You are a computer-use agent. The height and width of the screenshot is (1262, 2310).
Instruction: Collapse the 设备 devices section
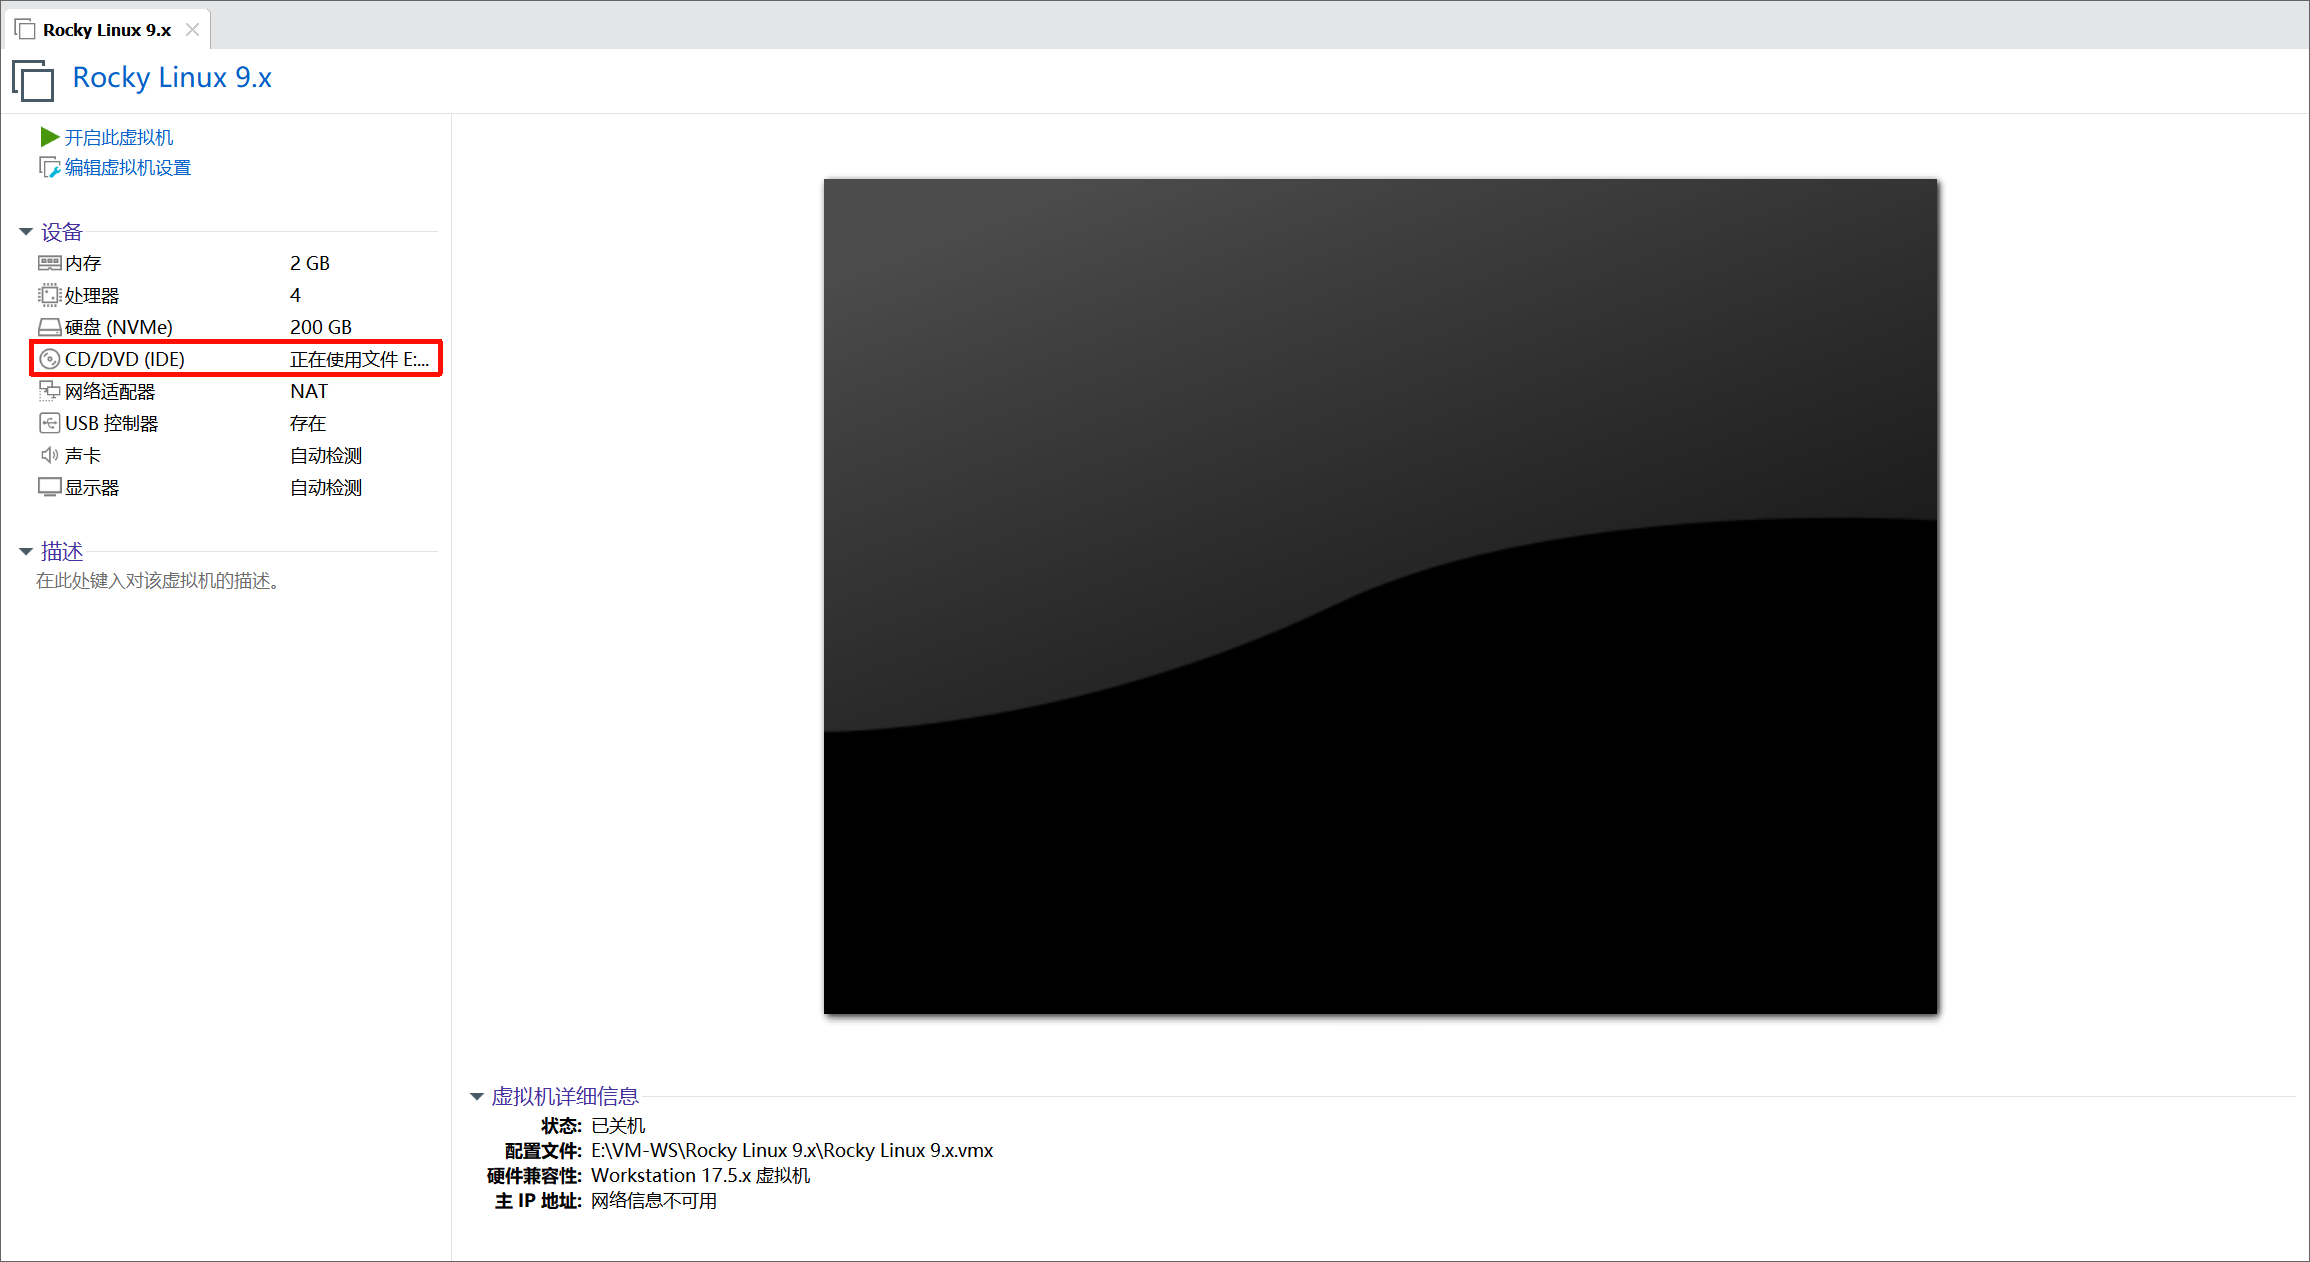click(x=26, y=232)
